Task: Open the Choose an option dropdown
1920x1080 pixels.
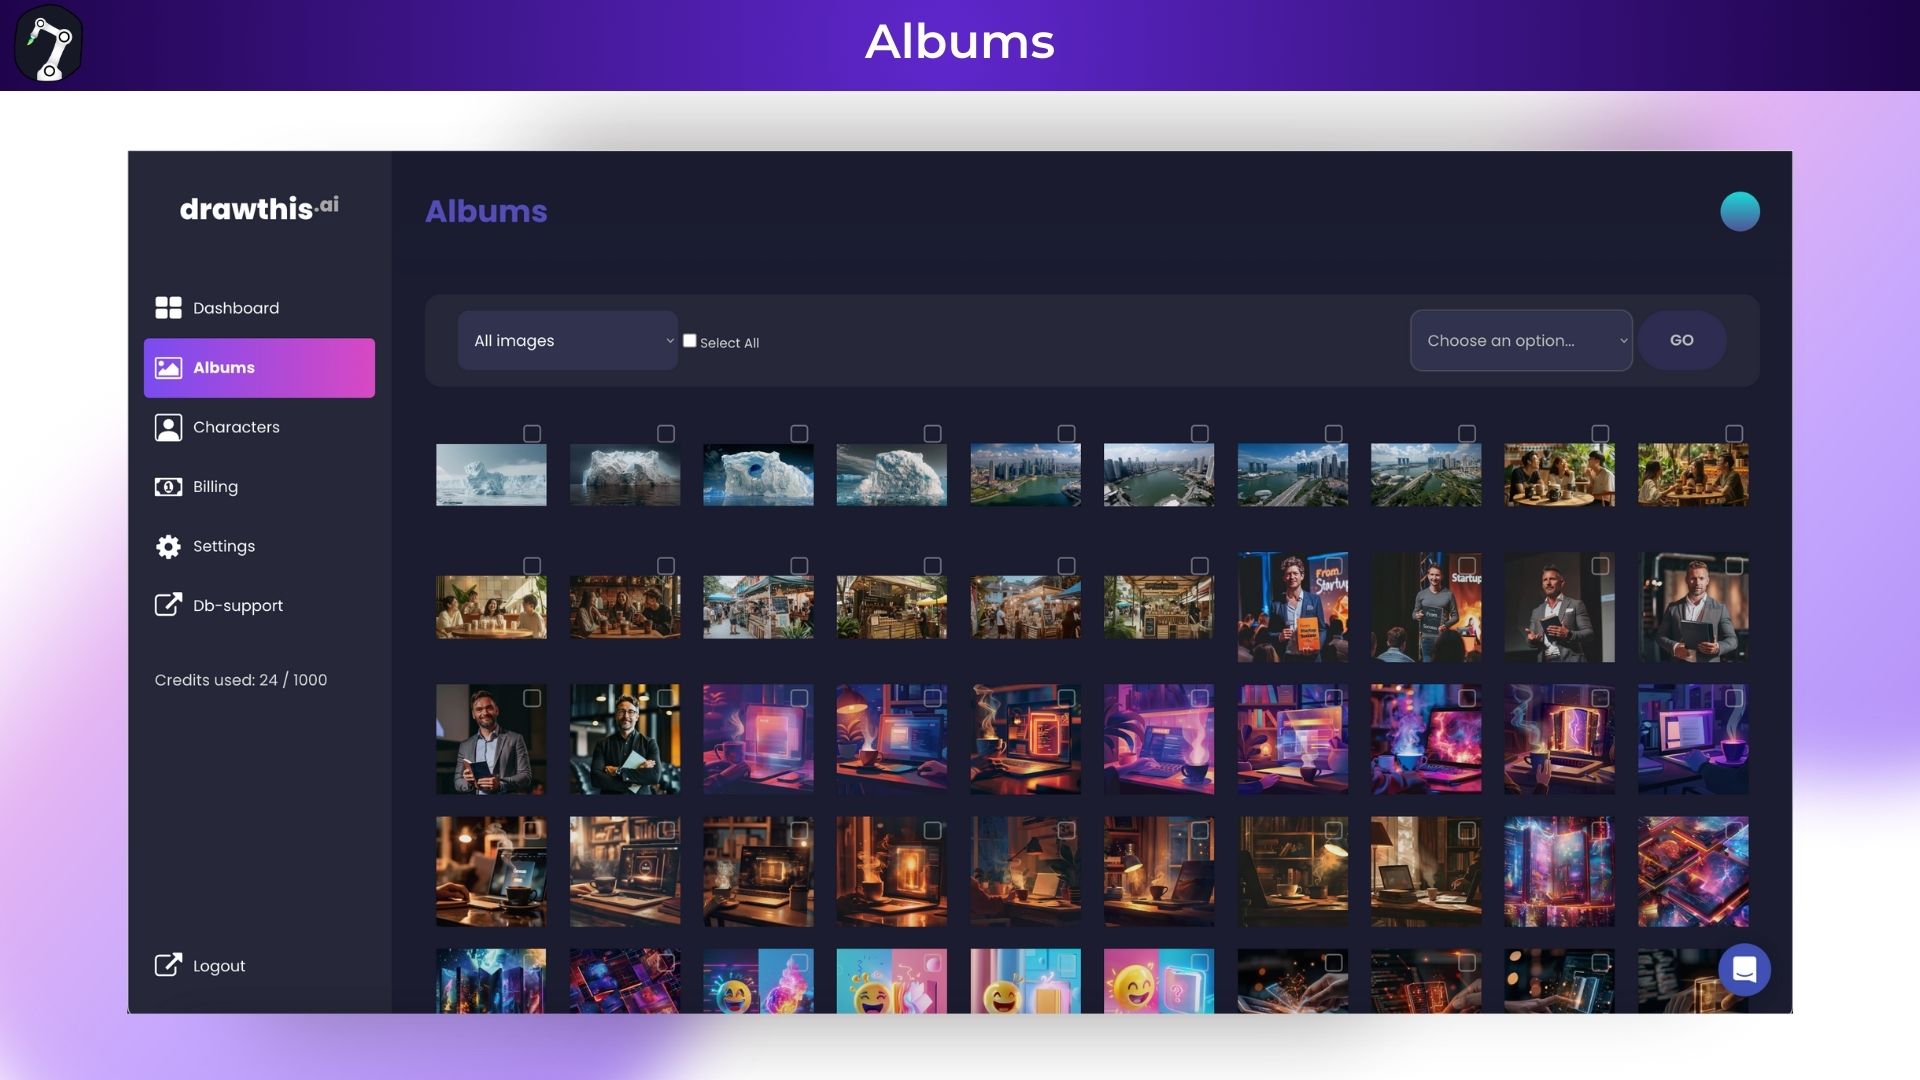Action: (1520, 341)
